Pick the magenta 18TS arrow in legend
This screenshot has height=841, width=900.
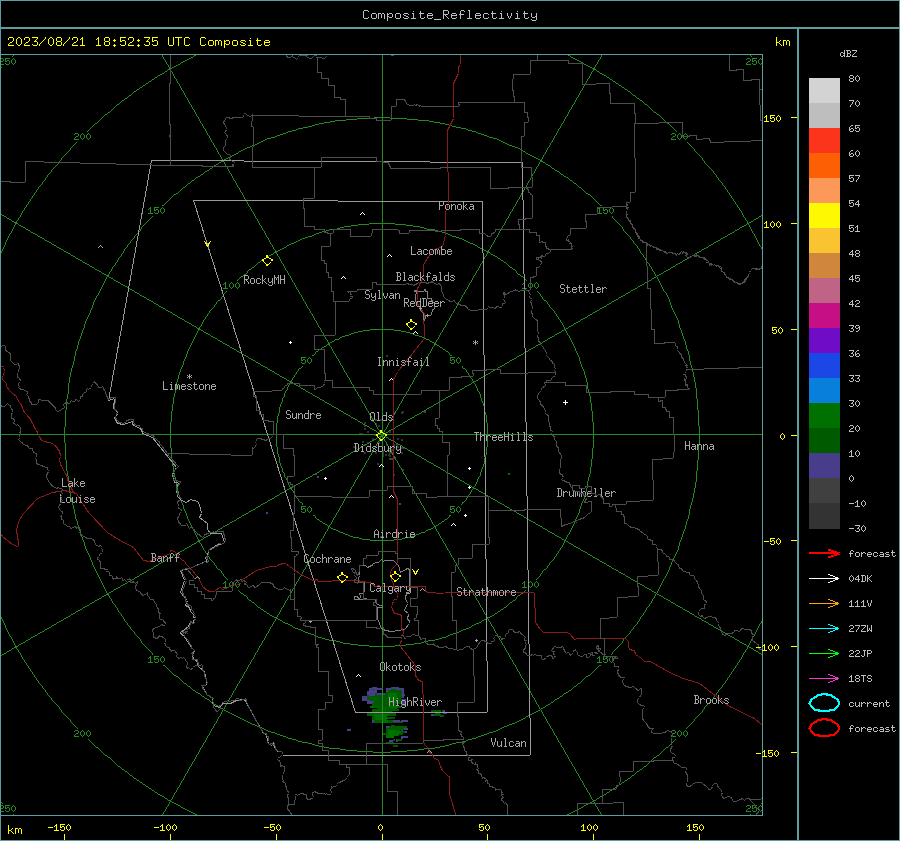[824, 679]
